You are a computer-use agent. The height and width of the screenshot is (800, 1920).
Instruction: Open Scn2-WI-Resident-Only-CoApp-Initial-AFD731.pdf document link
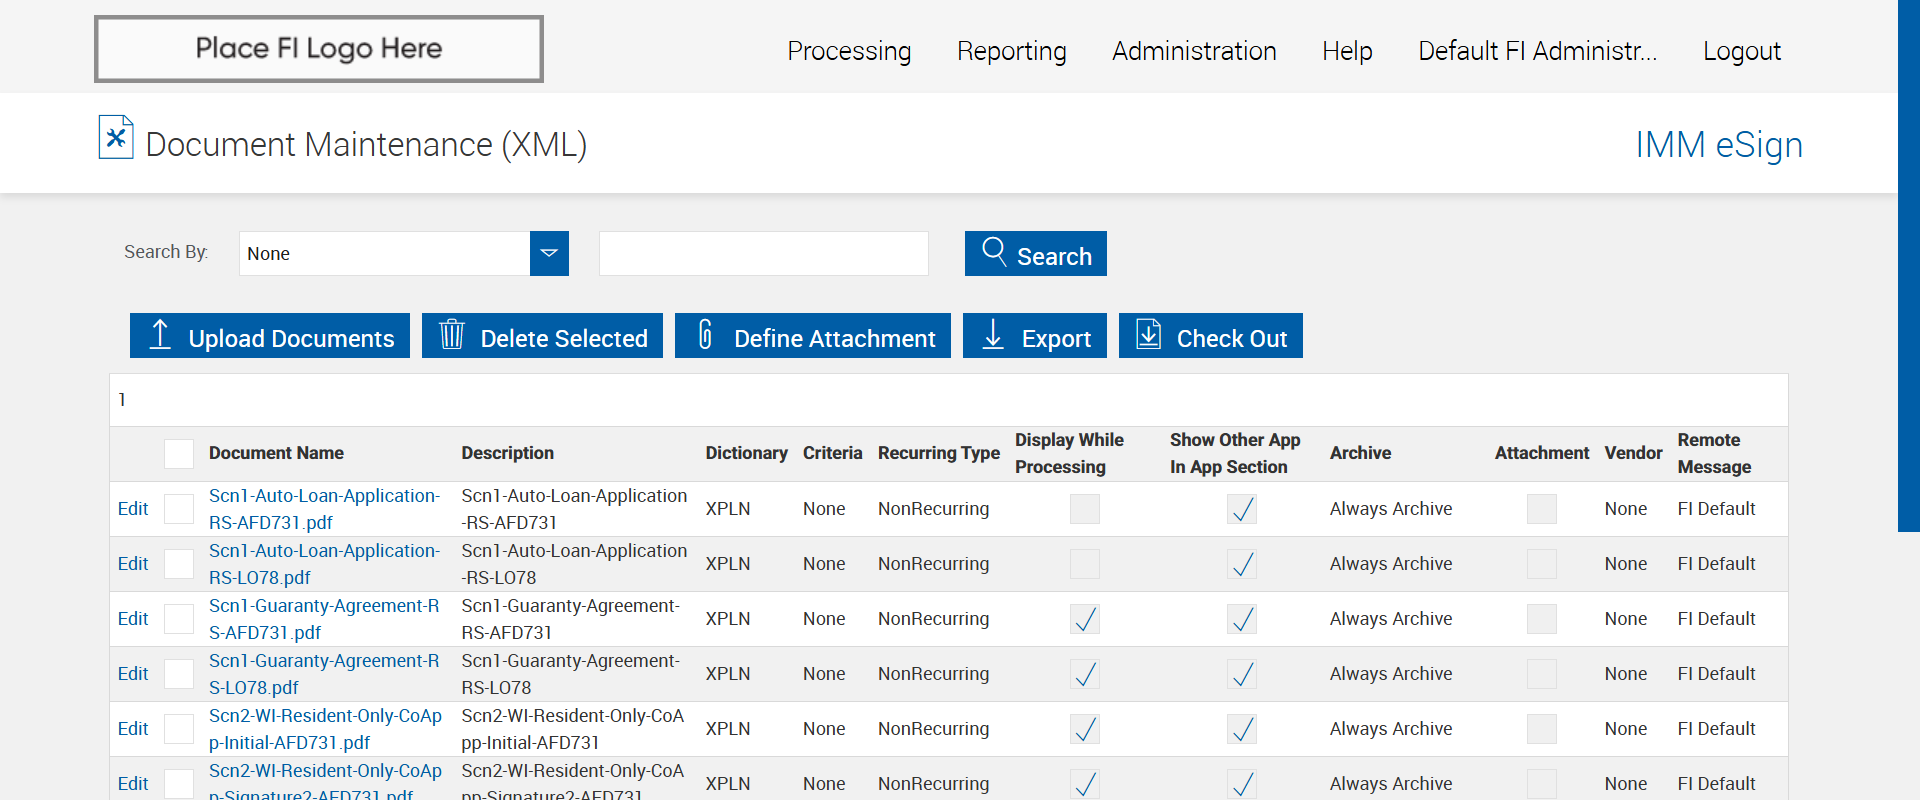(324, 729)
